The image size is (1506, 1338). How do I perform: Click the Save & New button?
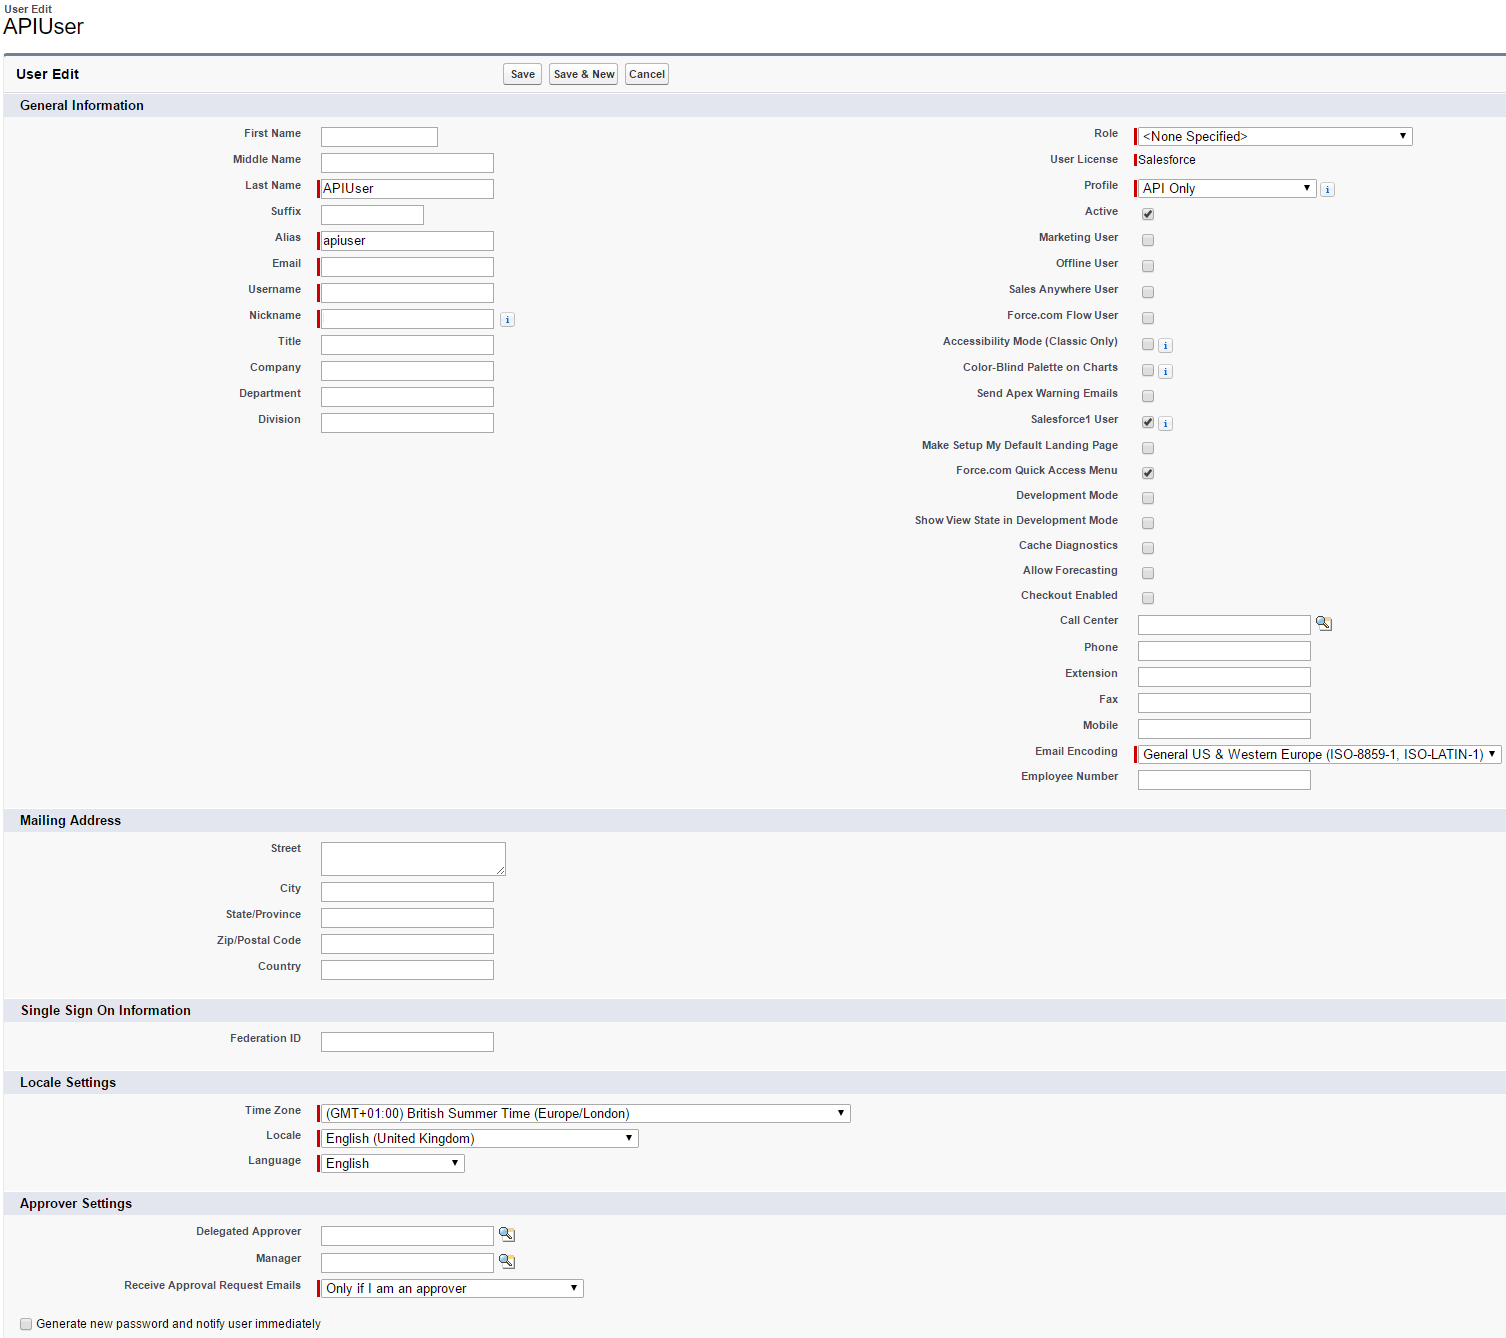tap(584, 74)
